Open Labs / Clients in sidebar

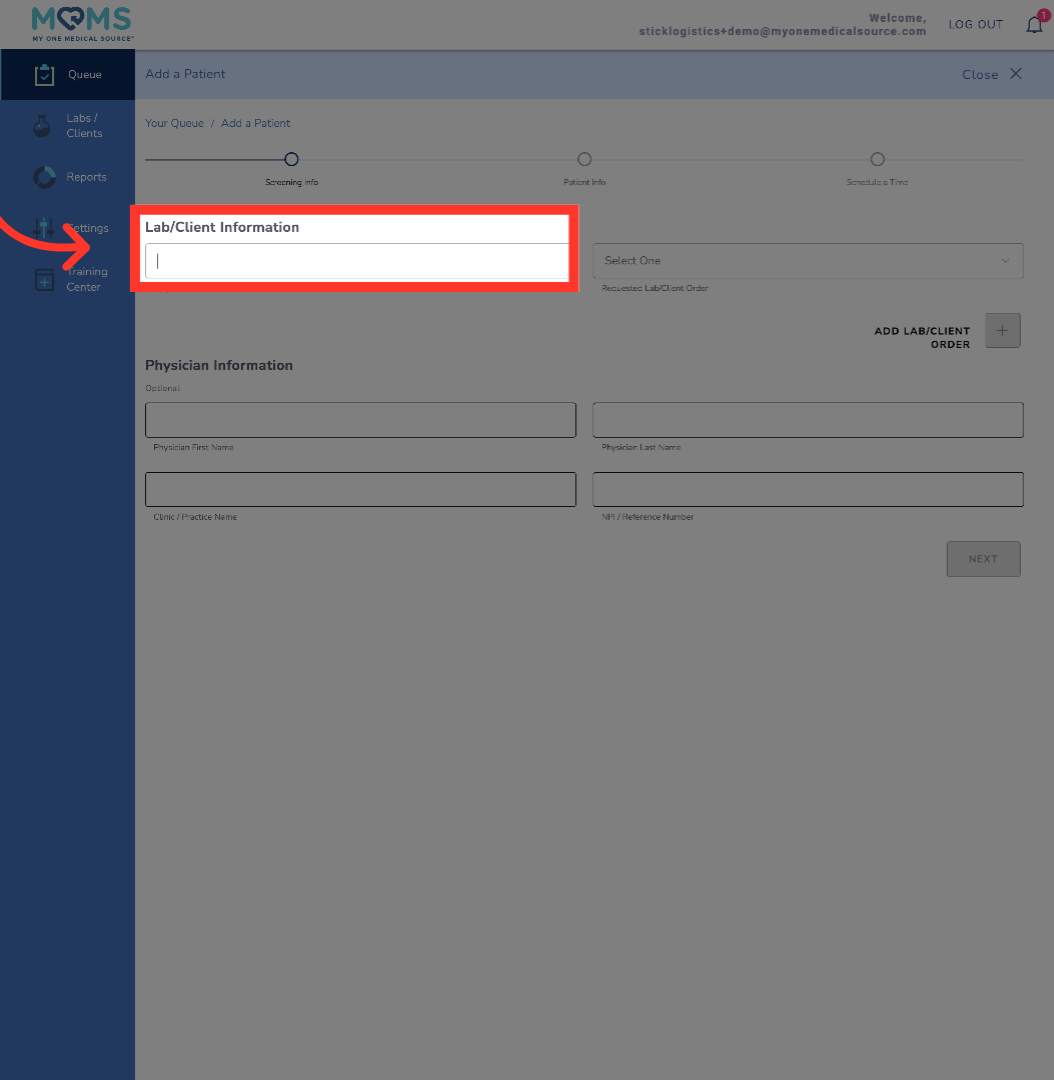pyautogui.click(x=68, y=126)
